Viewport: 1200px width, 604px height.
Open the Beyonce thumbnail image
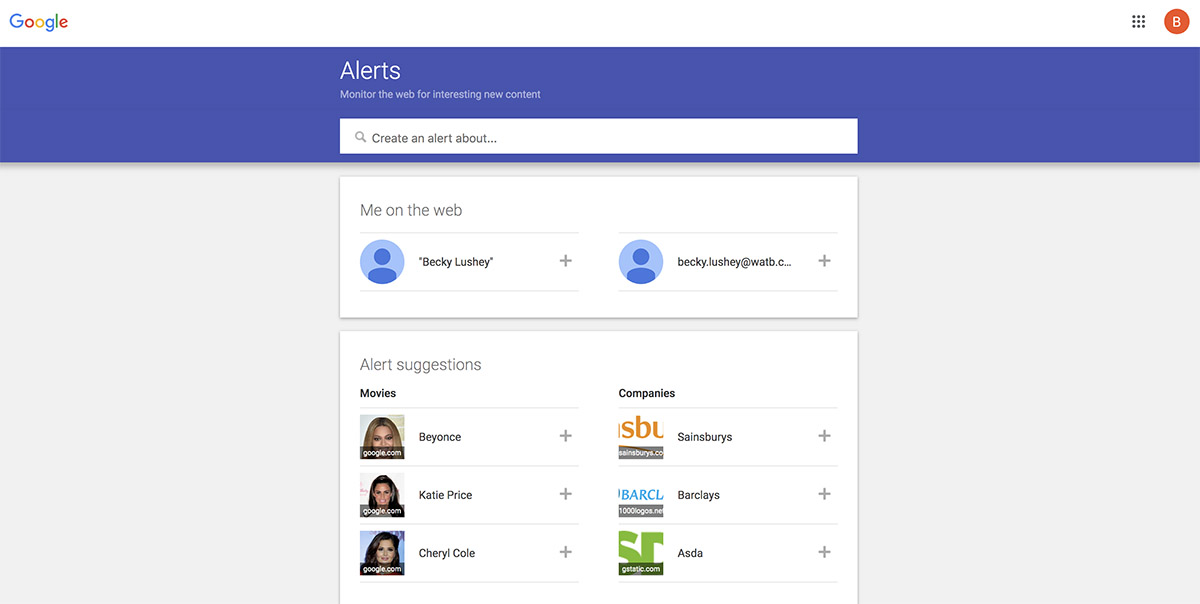(x=382, y=436)
